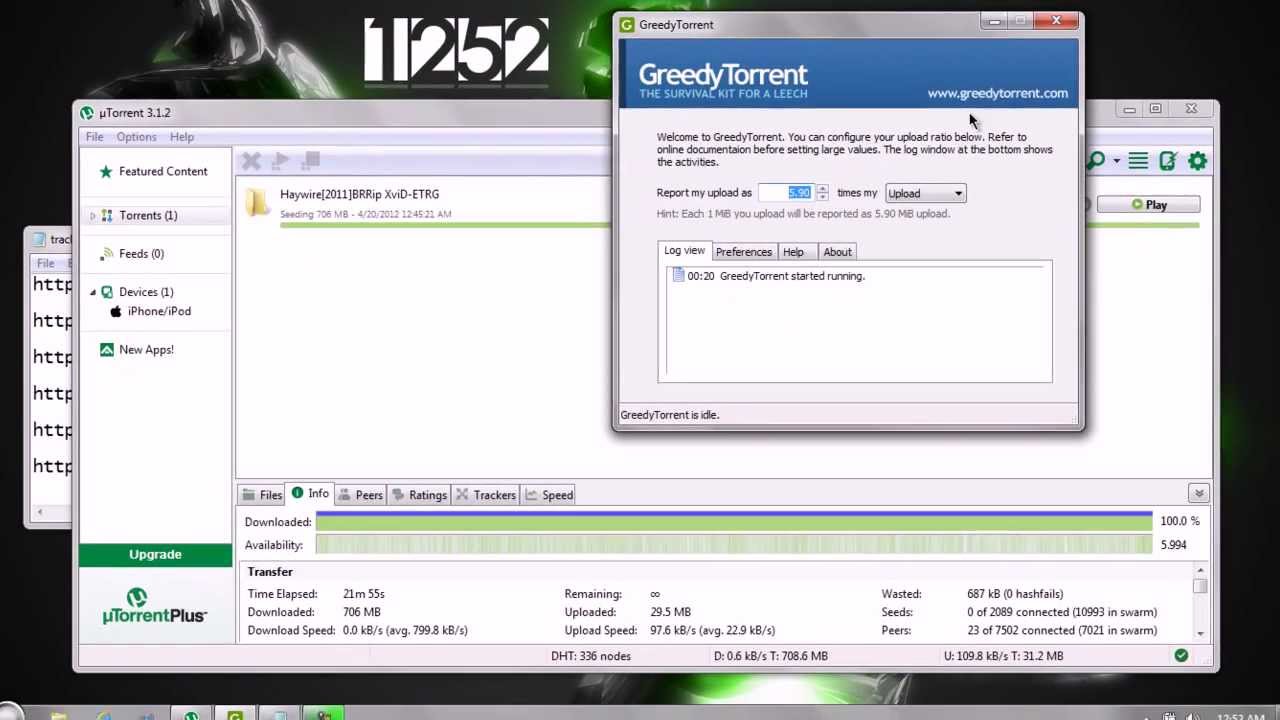This screenshot has height=720, width=1280.
Task: Click the Downloaded progress bar
Action: click(x=733, y=521)
